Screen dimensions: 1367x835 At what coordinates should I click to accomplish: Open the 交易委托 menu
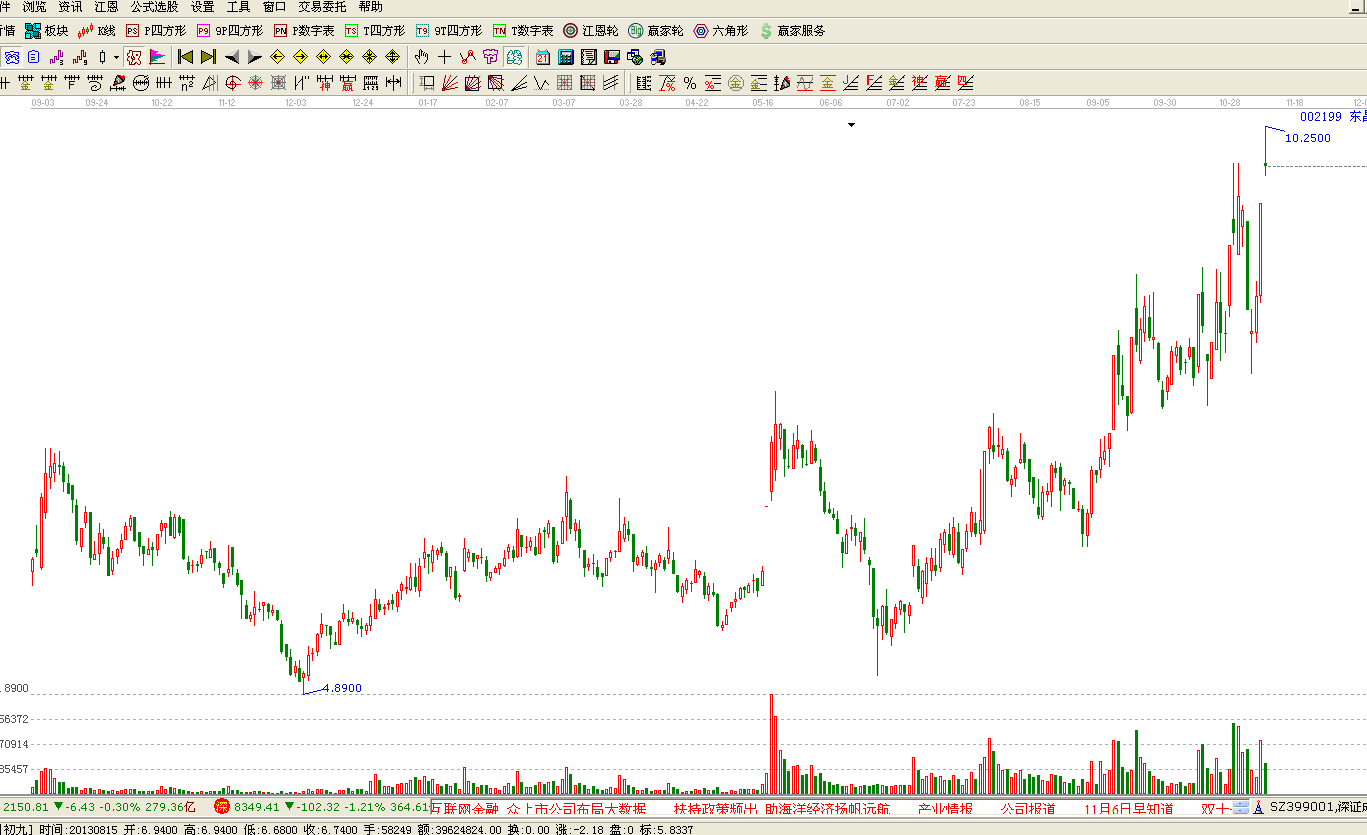point(322,7)
